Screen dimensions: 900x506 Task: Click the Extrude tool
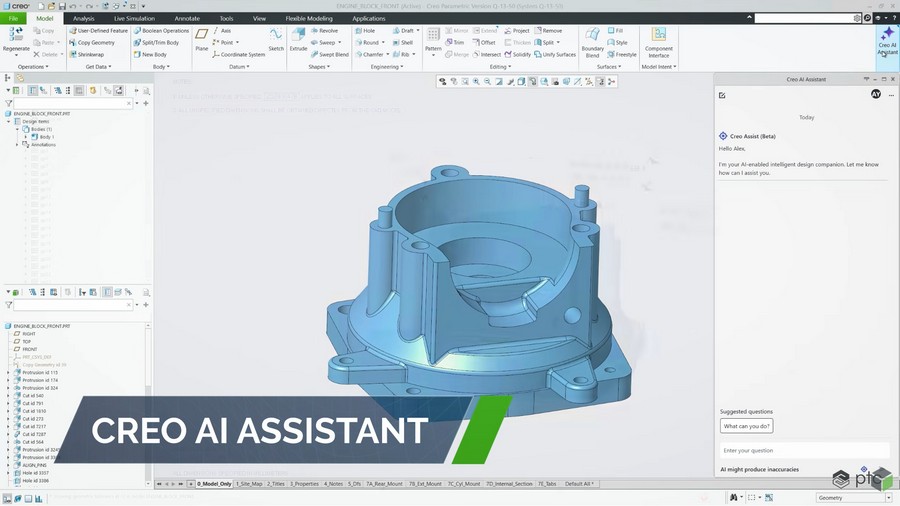point(298,40)
